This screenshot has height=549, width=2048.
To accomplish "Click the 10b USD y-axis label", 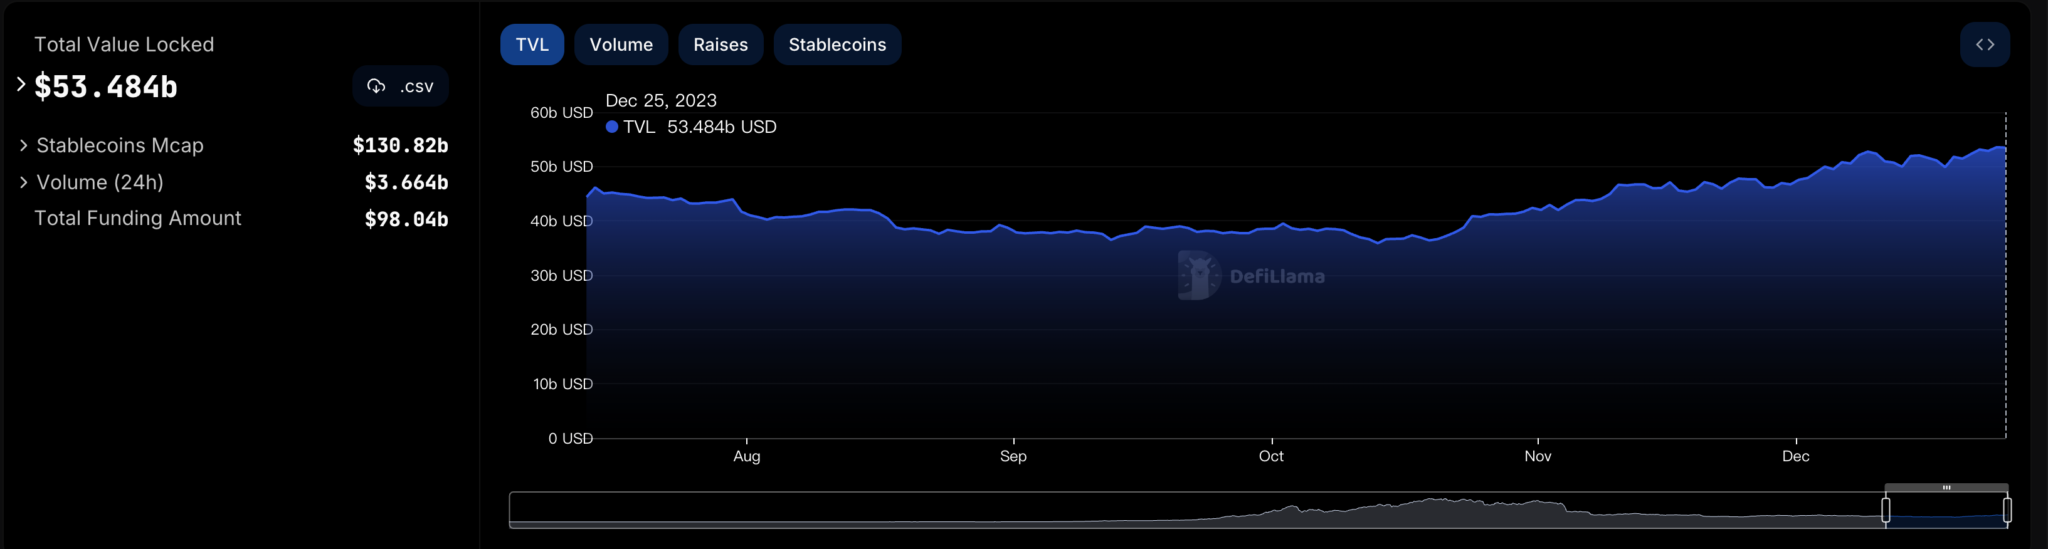I will click(x=563, y=384).
